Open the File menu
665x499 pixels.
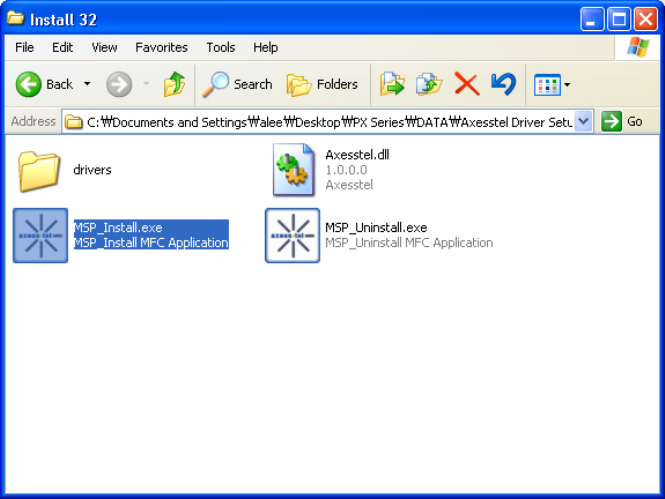pos(24,47)
